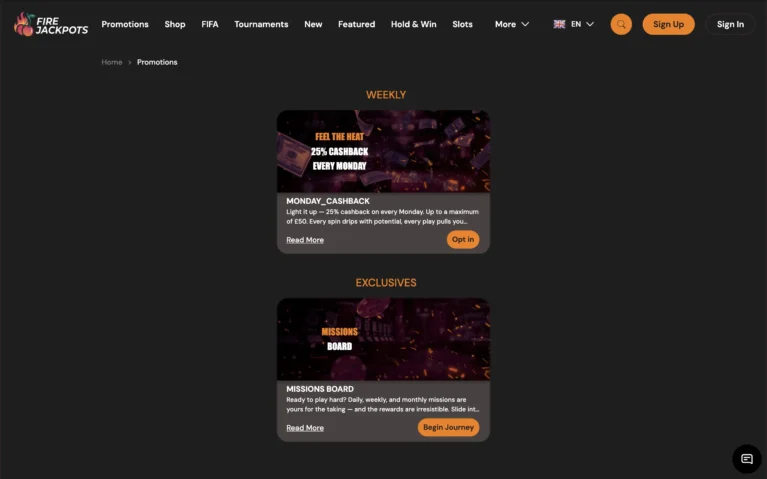767x479 pixels.
Task: Opt in to Monday cashback
Action: coord(463,239)
